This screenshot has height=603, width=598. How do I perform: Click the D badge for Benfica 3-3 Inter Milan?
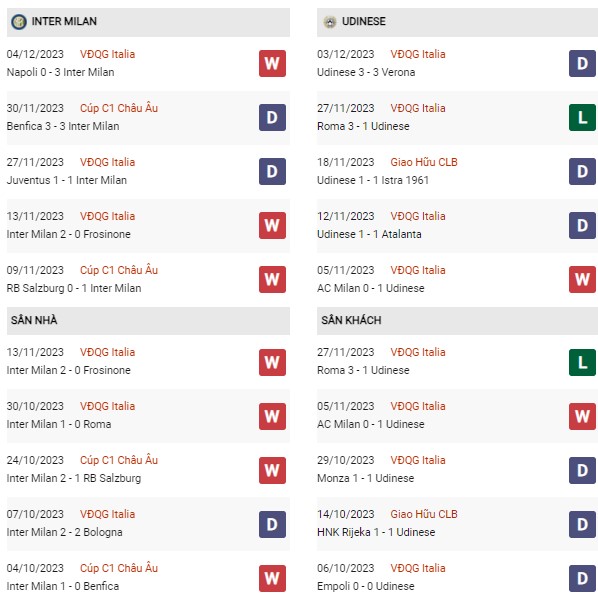272,117
